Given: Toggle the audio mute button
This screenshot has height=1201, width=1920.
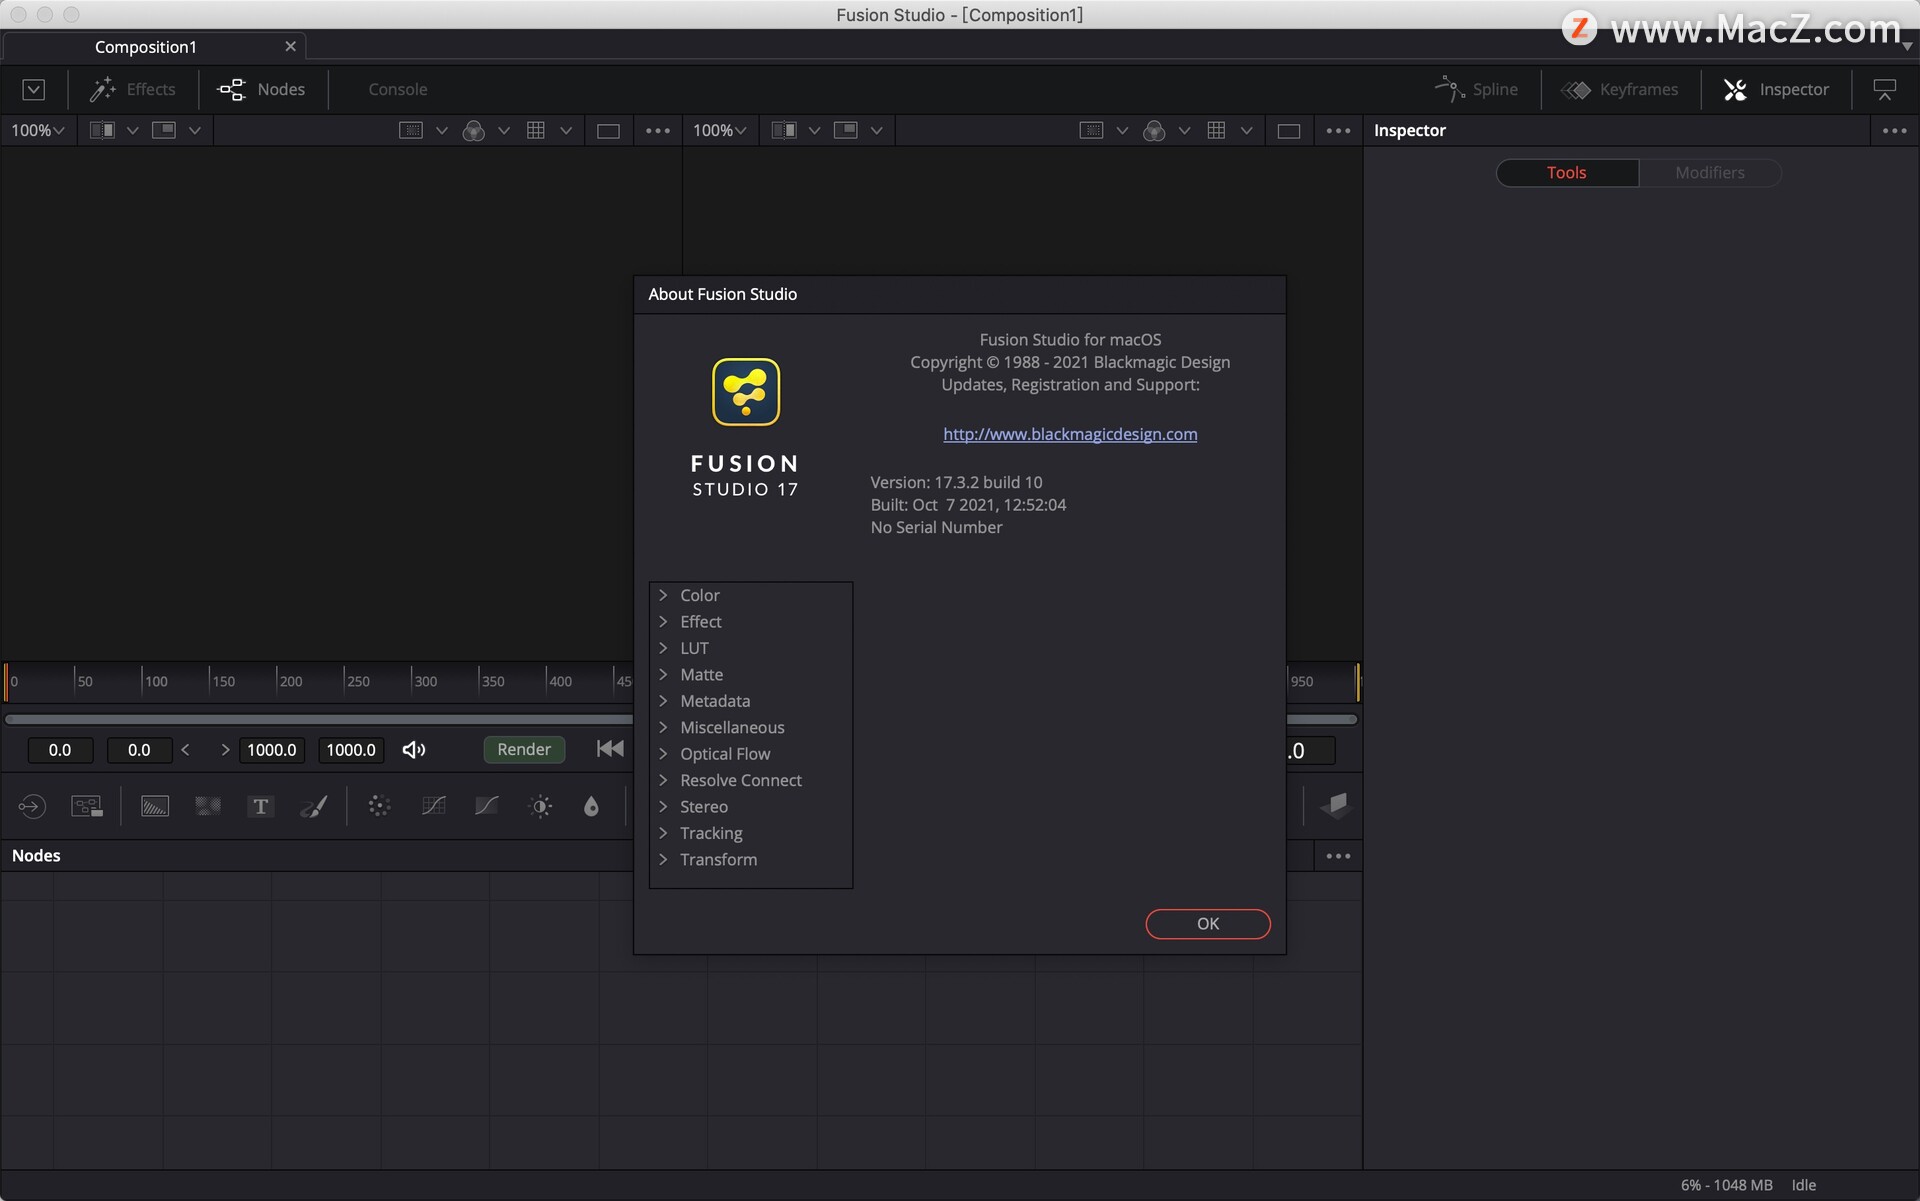Looking at the screenshot, I should pos(414,749).
